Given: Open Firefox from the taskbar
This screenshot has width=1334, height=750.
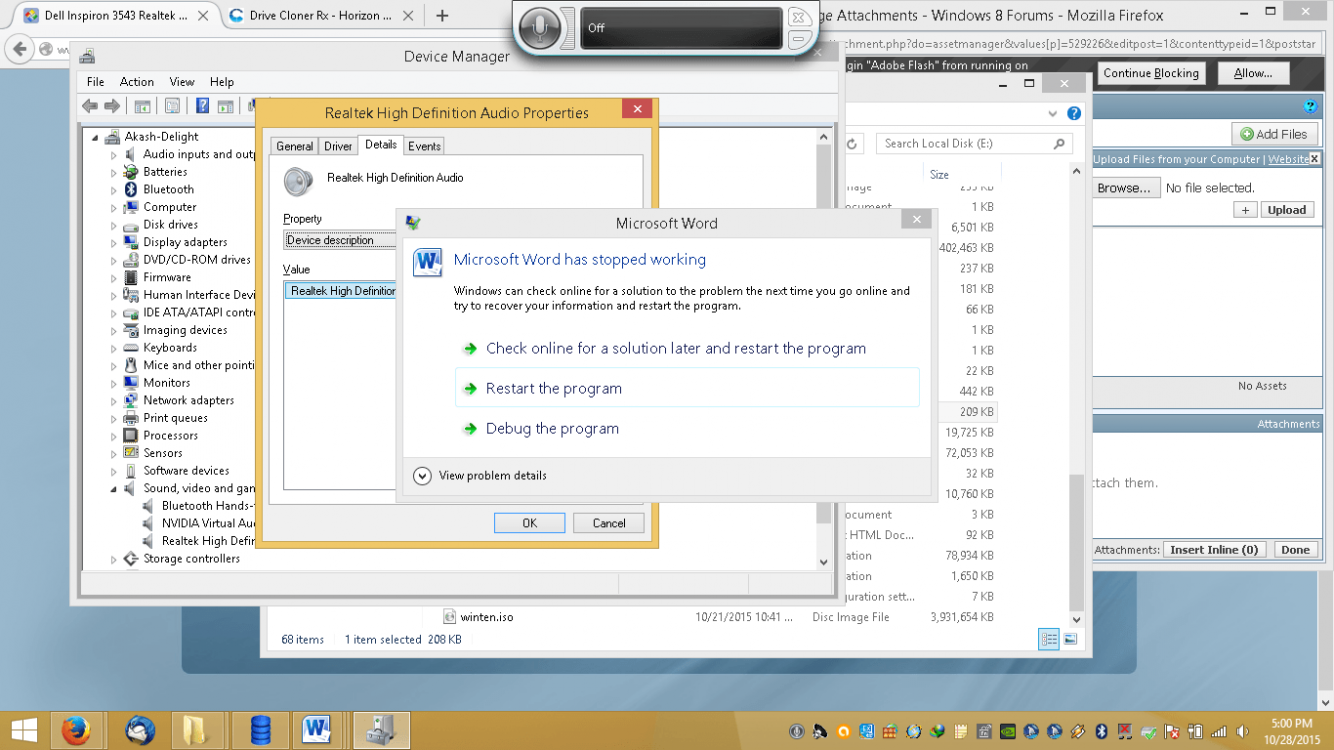Looking at the screenshot, I should tap(77, 729).
